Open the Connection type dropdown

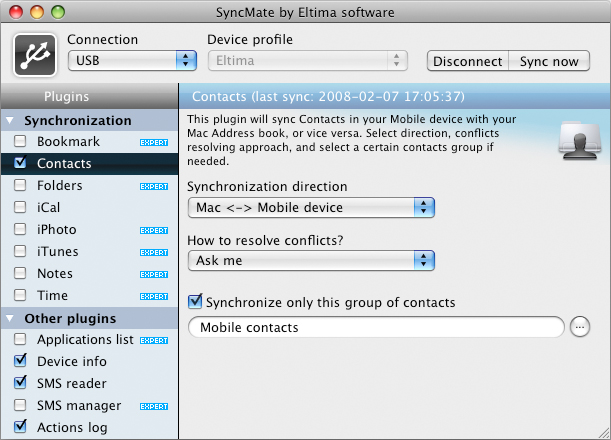pos(132,61)
